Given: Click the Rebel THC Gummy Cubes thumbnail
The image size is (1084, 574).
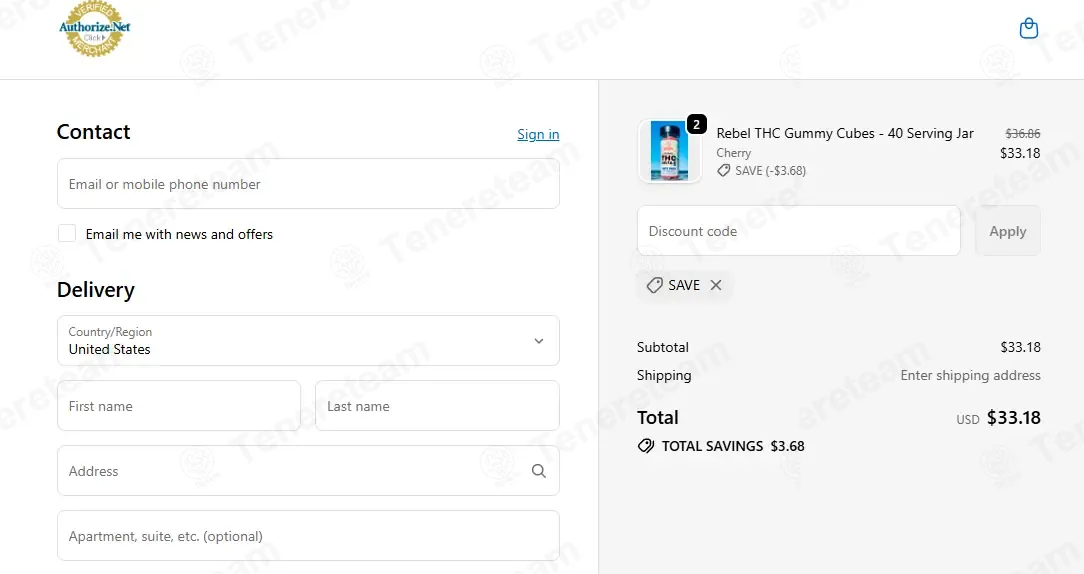Looking at the screenshot, I should coord(669,151).
